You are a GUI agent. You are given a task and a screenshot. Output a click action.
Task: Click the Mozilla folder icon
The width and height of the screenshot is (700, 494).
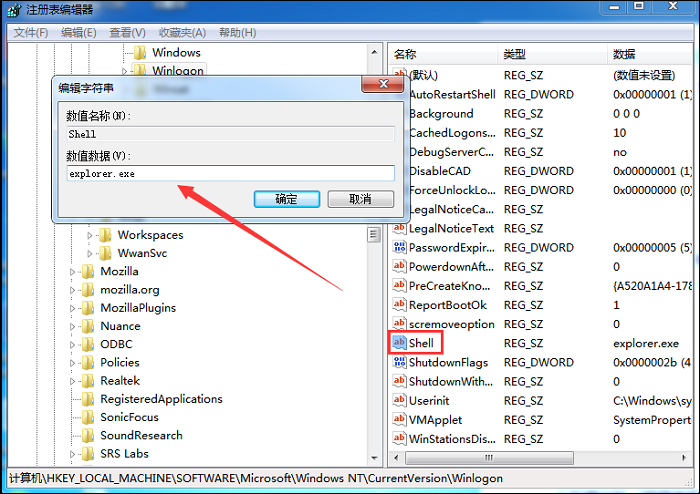point(88,271)
